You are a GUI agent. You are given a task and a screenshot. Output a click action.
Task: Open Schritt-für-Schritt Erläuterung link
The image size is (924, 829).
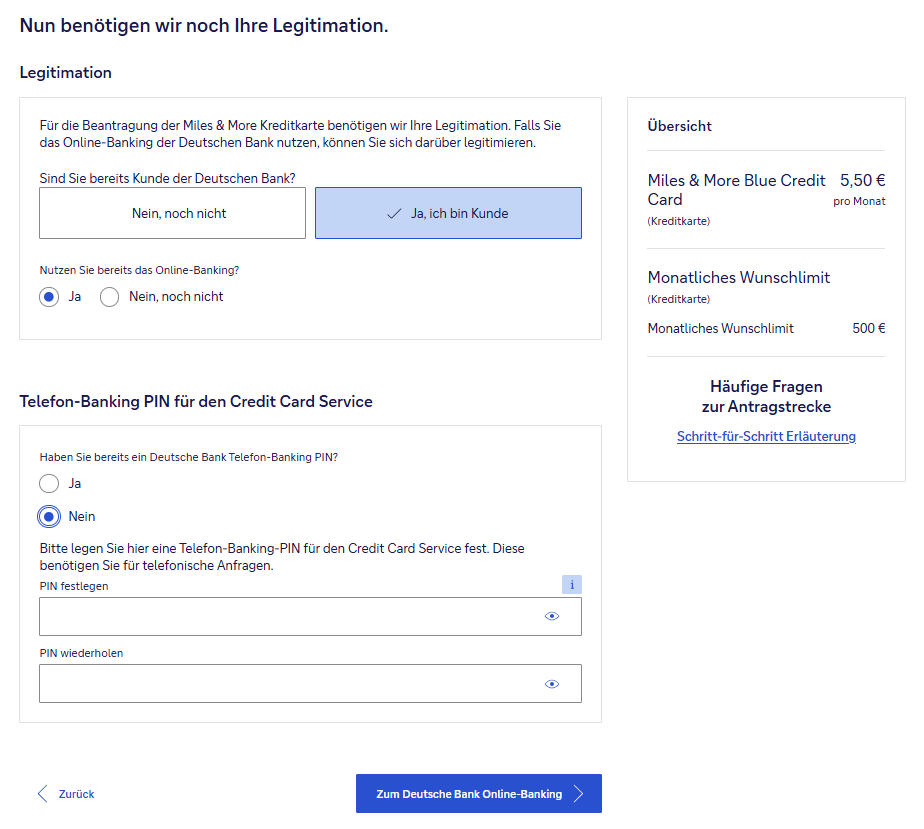click(766, 436)
